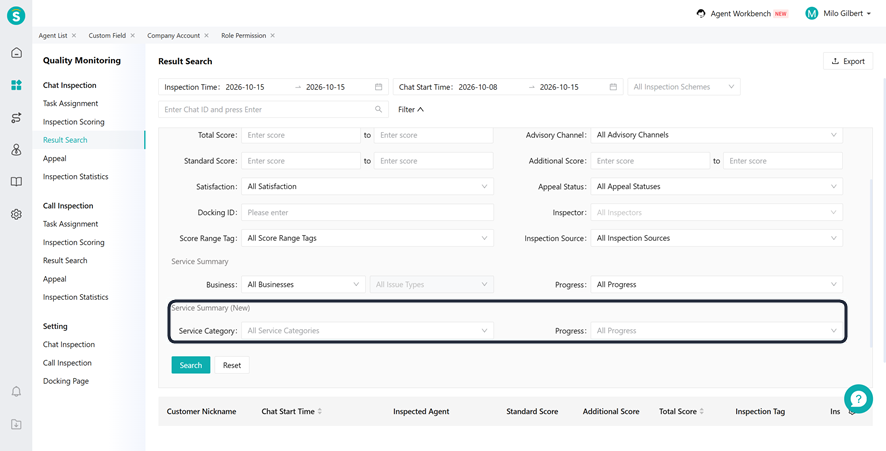Image resolution: width=886 pixels, height=451 pixels.
Task: Open Call Inspection Result Search
Action: [65, 261]
